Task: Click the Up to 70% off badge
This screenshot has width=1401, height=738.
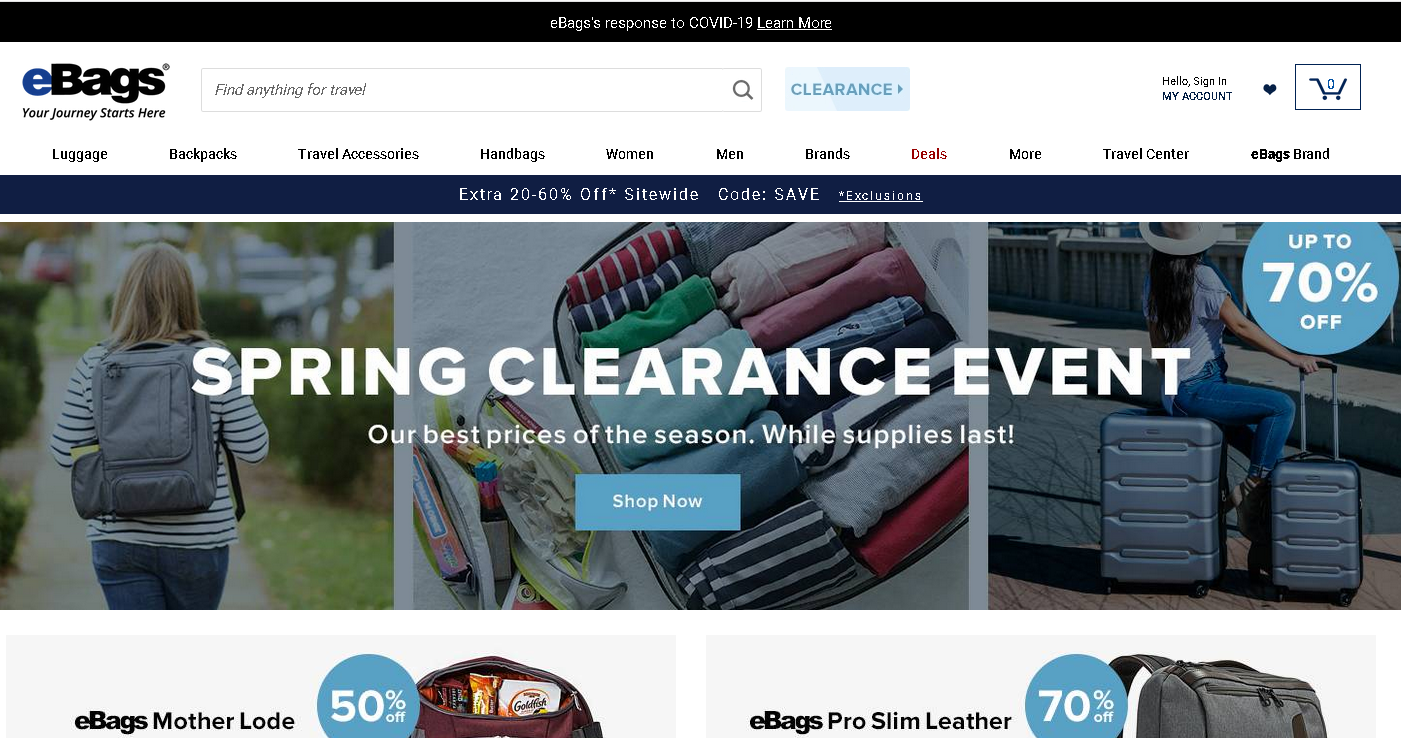Action: [x=1320, y=283]
